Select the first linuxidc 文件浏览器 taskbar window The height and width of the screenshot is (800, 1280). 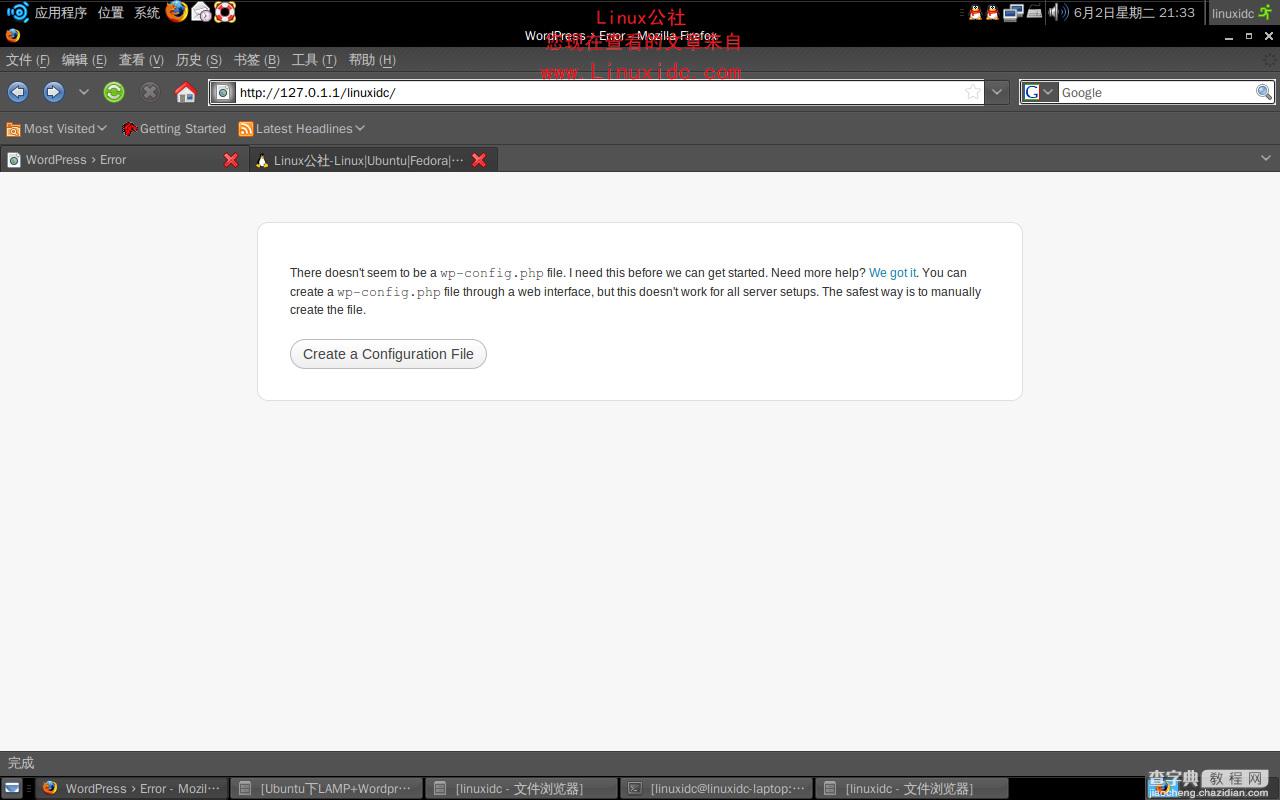[521, 788]
